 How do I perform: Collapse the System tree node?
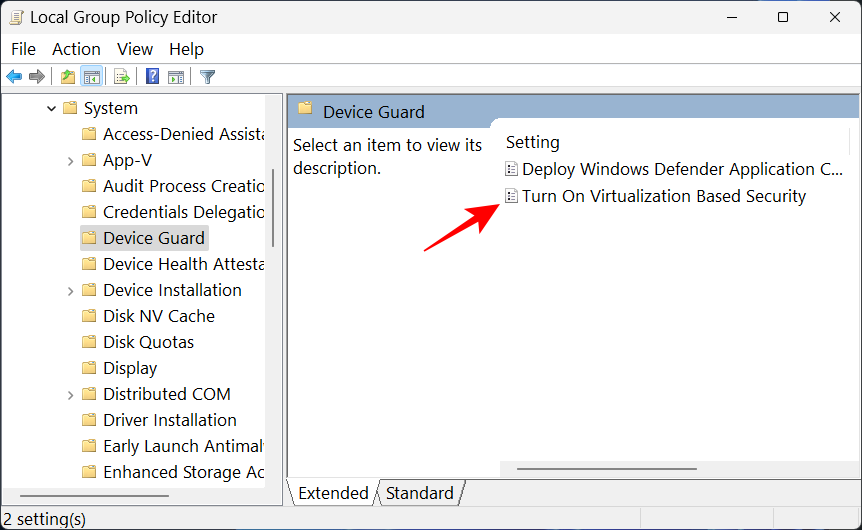click(x=51, y=108)
